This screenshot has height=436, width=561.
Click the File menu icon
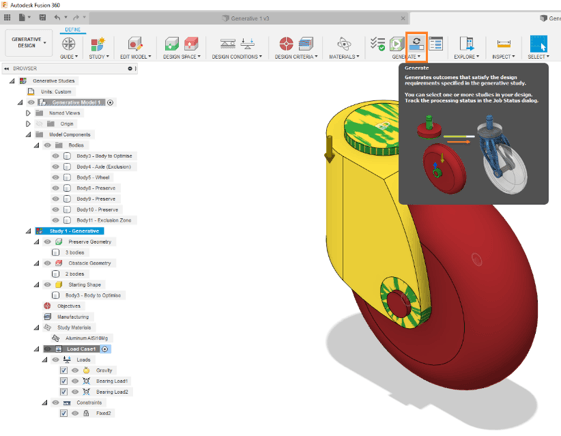pyautogui.click(x=22, y=17)
